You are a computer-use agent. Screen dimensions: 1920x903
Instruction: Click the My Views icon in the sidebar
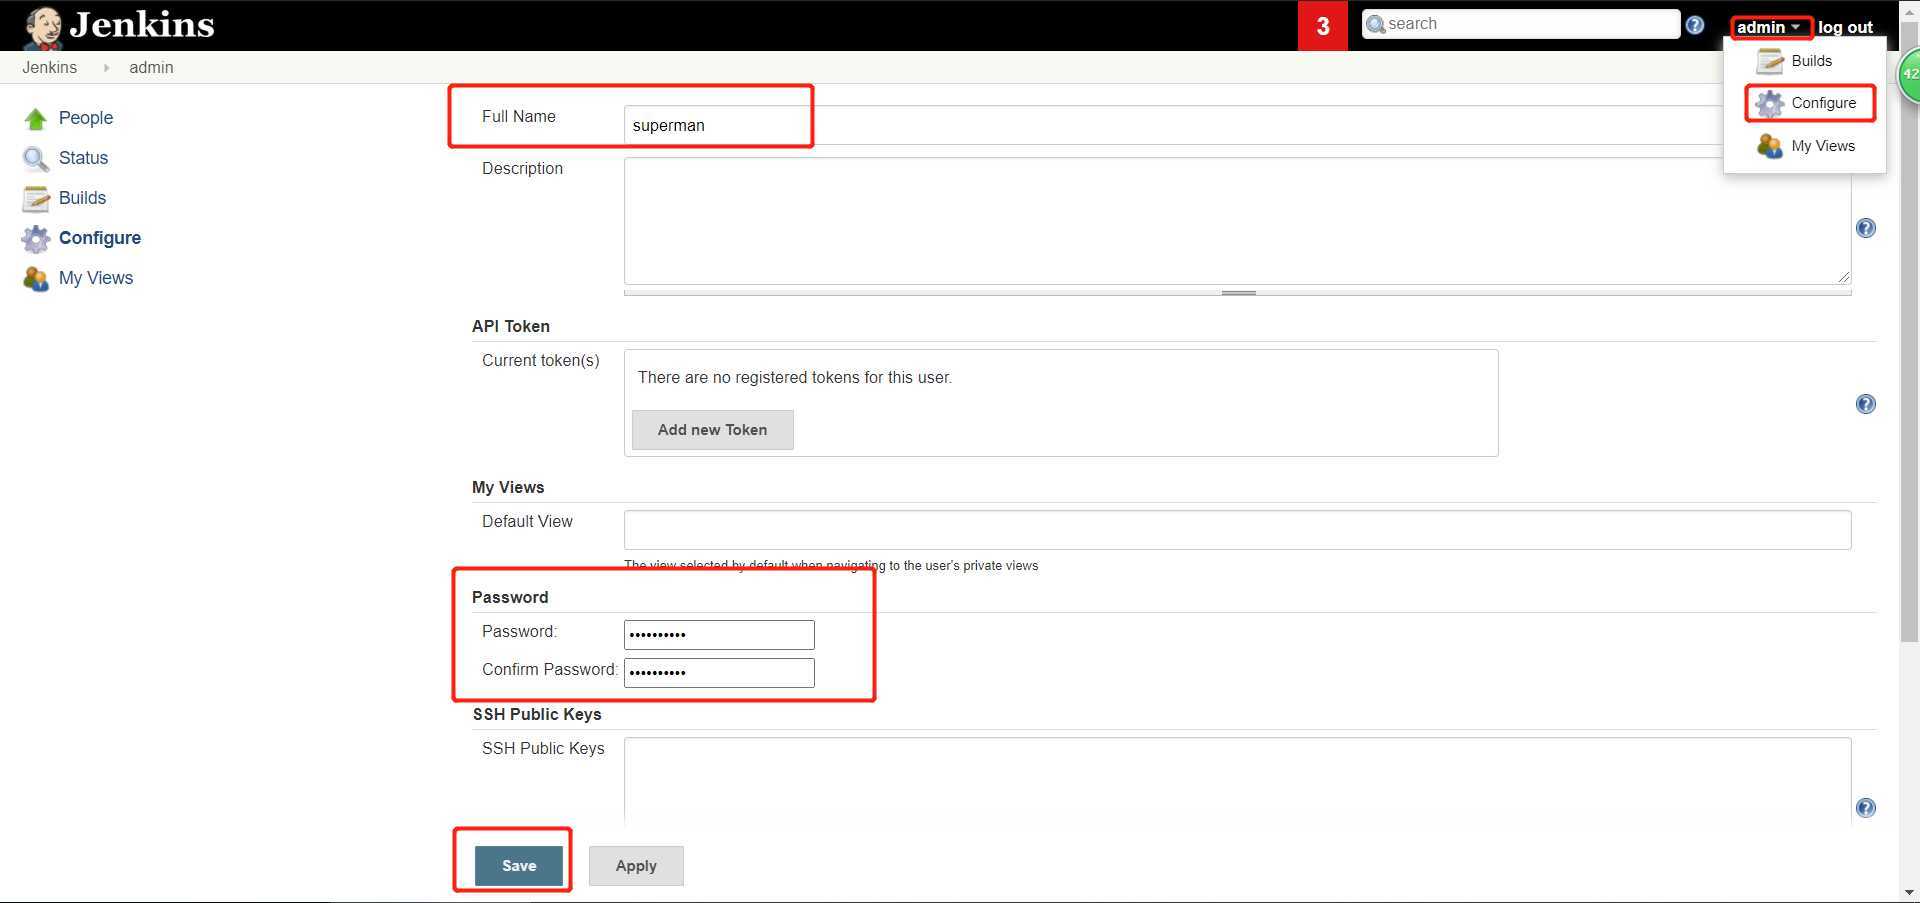36,279
